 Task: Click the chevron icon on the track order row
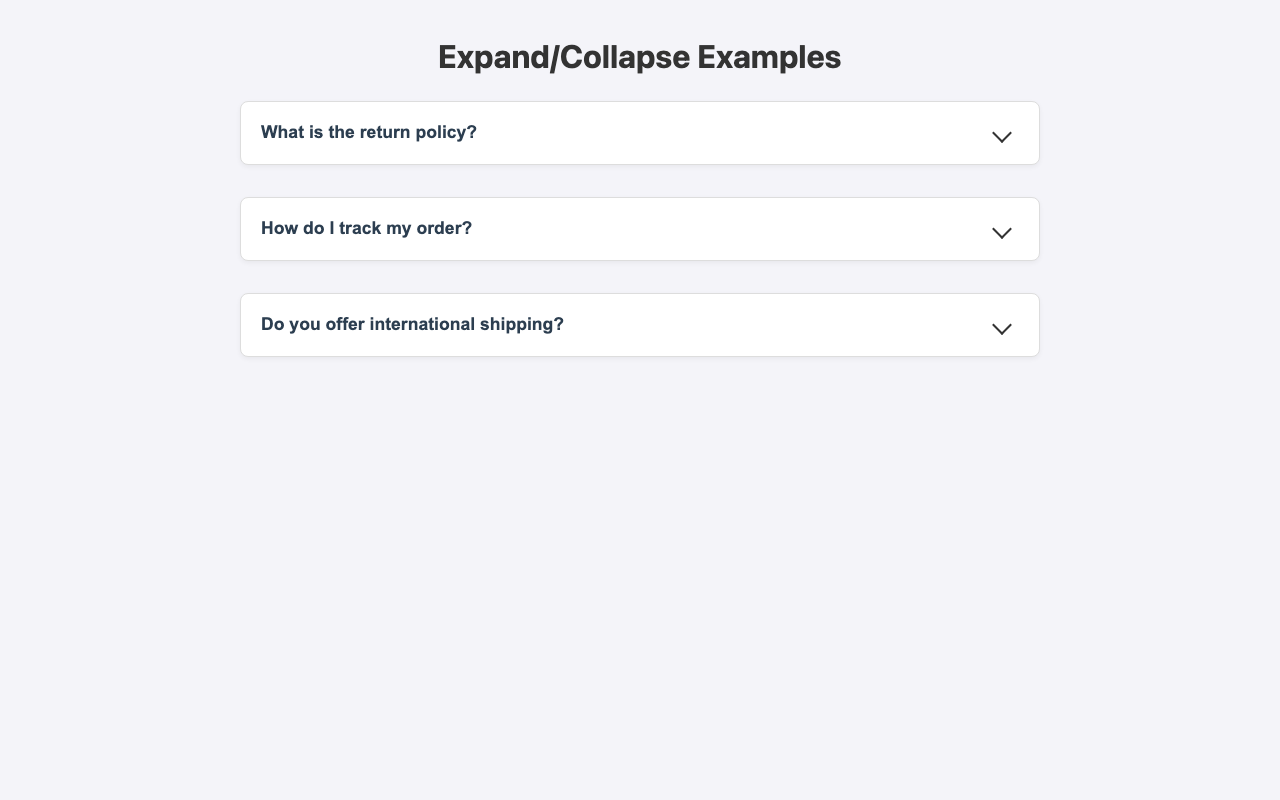click(x=1001, y=233)
